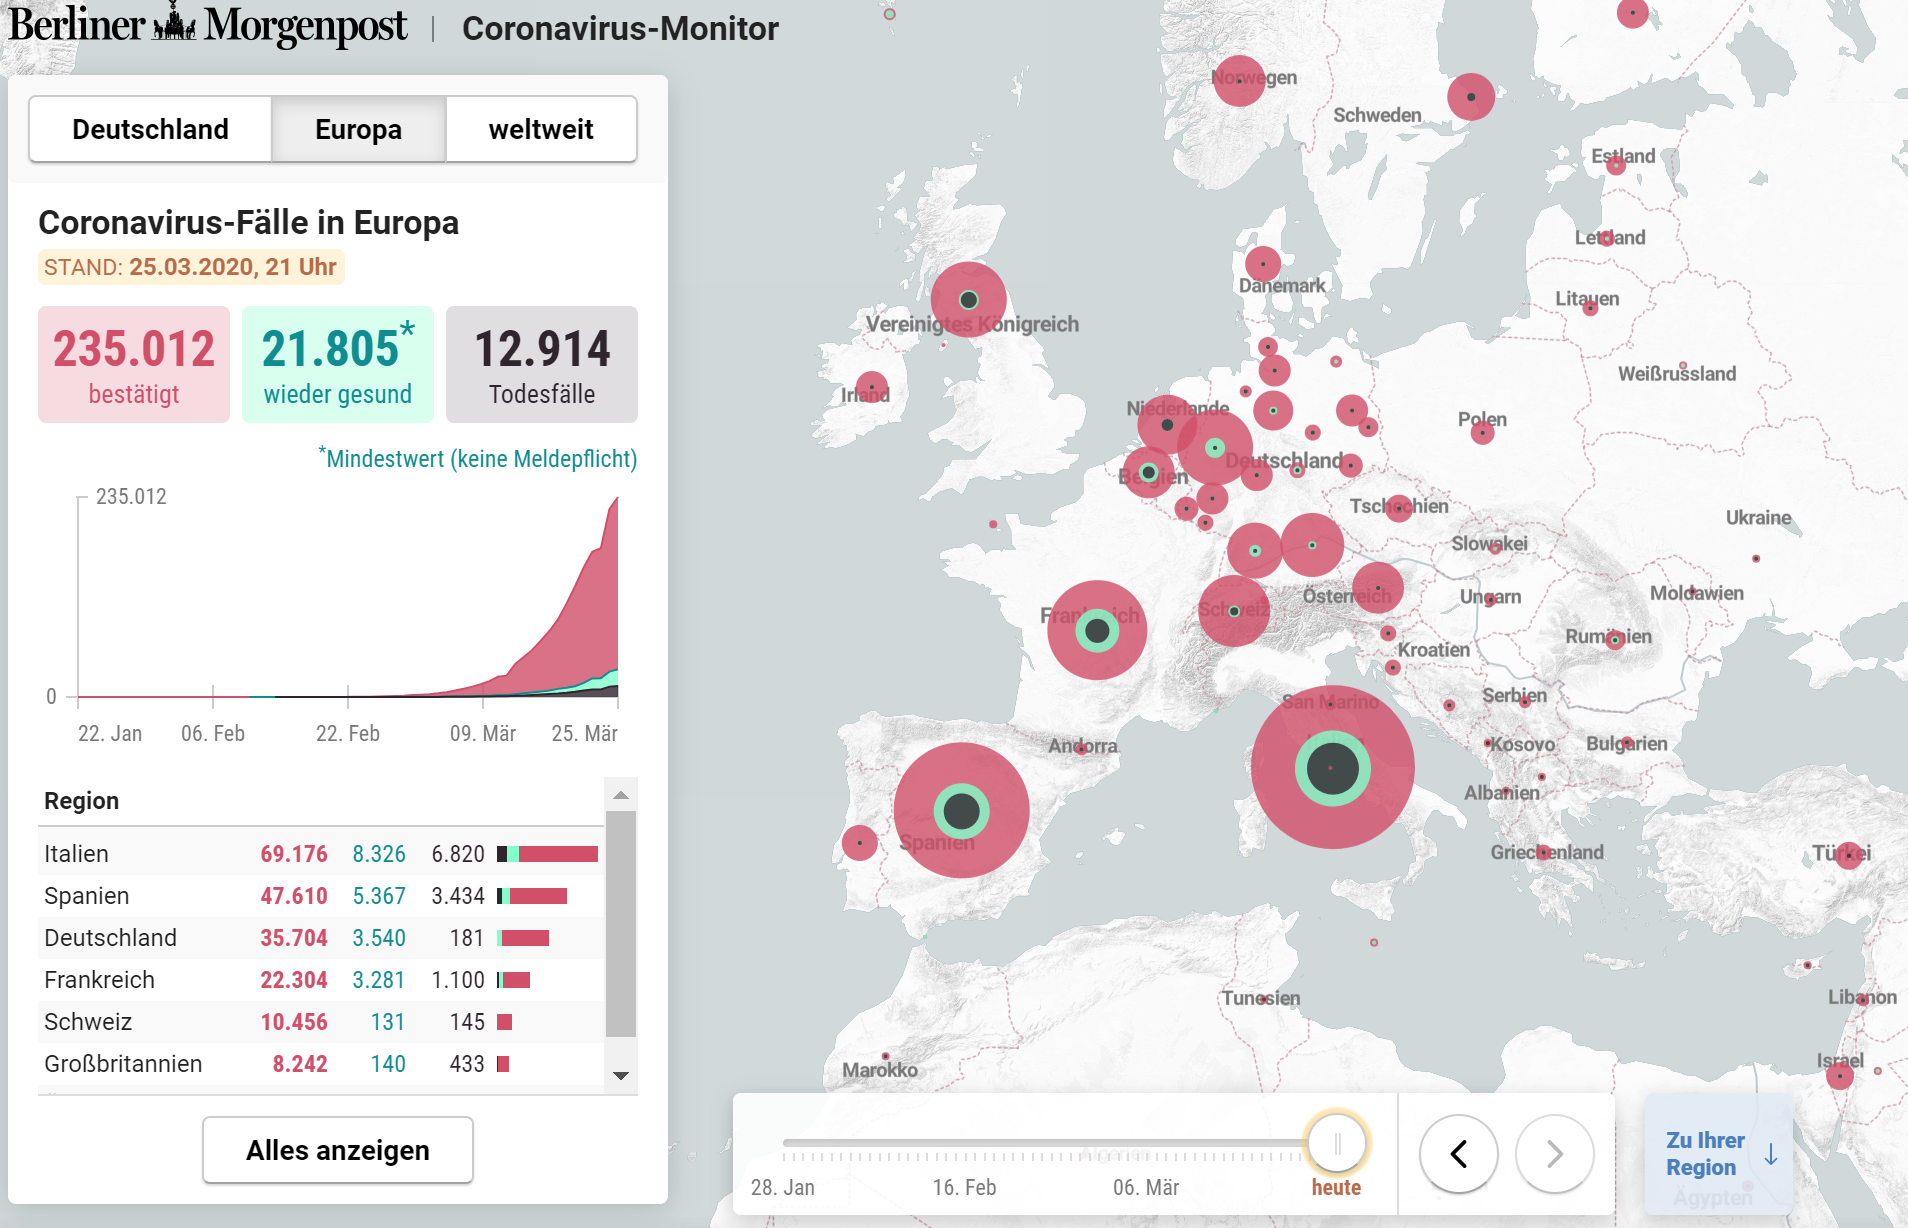Click the Switzerland case bubble

[x=1234, y=611]
